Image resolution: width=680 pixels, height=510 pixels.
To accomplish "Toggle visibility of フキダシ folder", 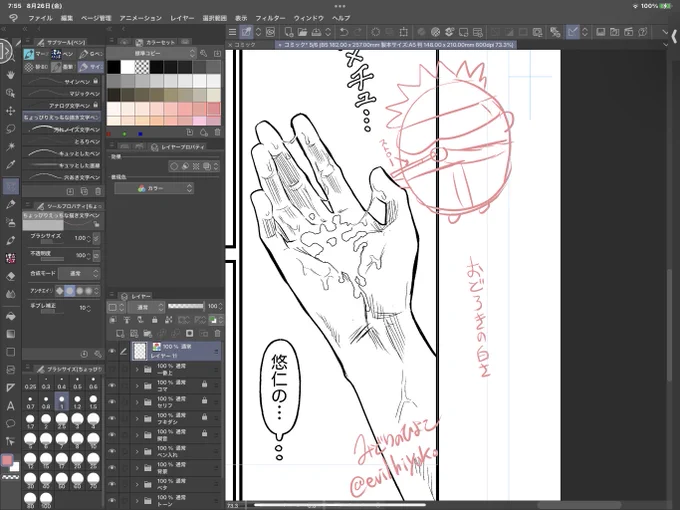I will pos(112,418).
